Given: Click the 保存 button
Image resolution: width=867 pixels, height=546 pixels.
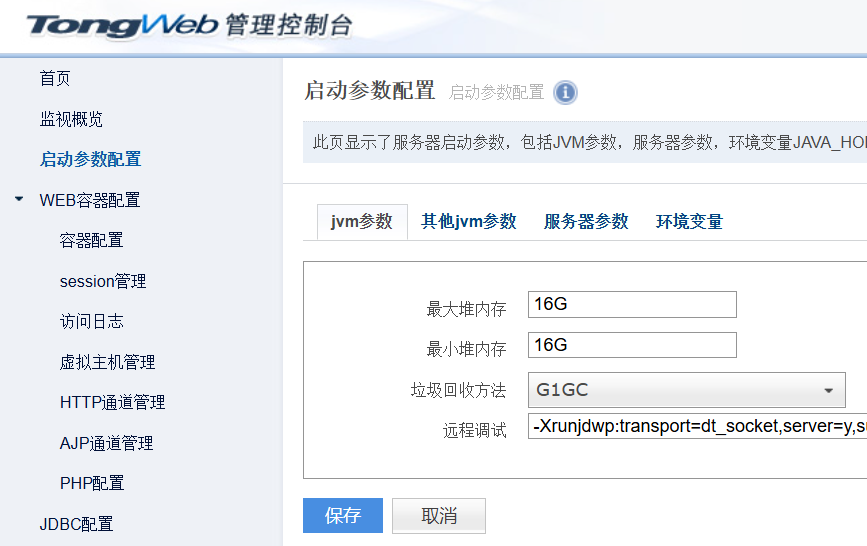Looking at the screenshot, I should [x=343, y=516].
